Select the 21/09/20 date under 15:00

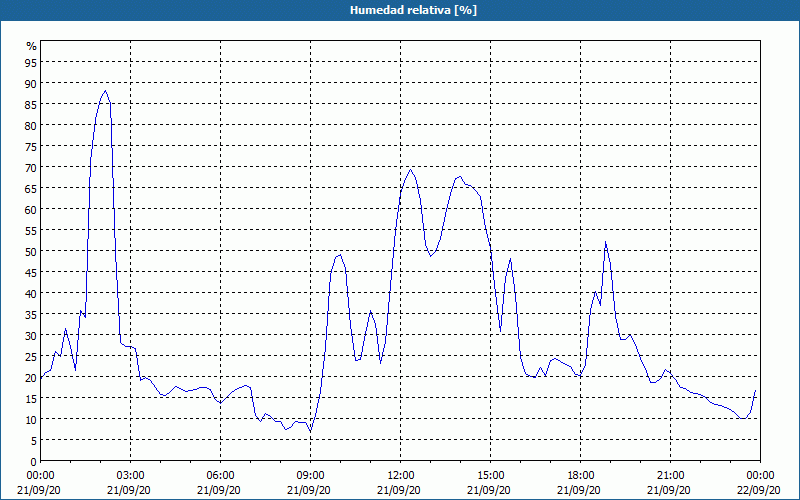pyautogui.click(x=489, y=490)
